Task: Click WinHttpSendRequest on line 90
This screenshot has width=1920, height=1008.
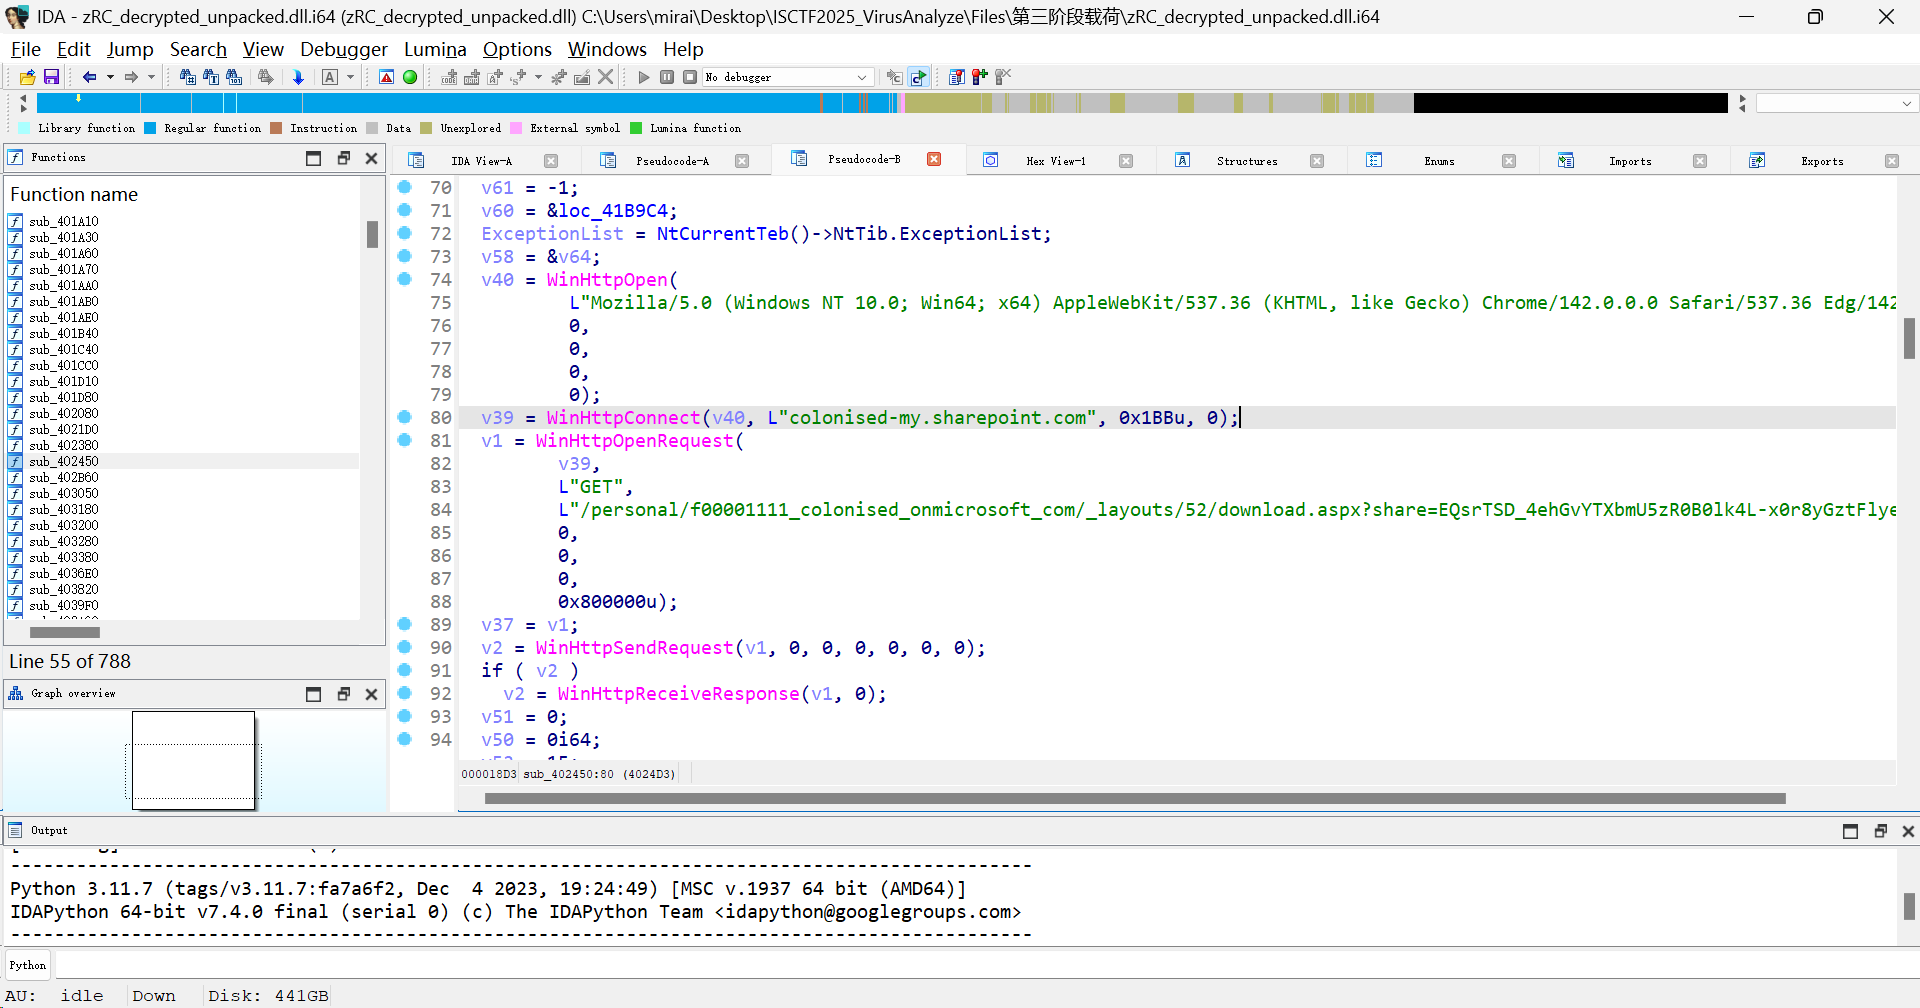Action: coord(634,648)
